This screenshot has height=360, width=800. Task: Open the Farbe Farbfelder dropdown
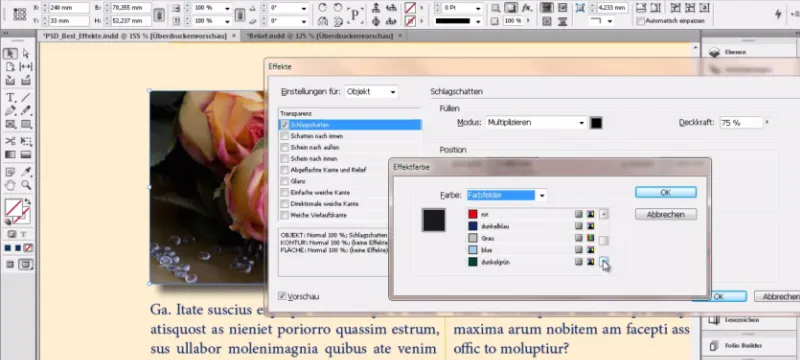coord(506,195)
